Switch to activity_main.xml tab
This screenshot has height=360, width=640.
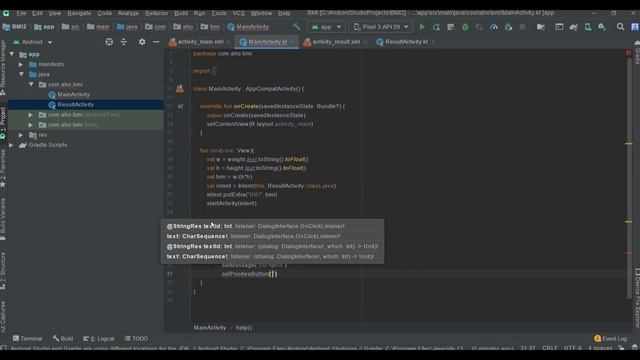pyautogui.click(x=200, y=42)
